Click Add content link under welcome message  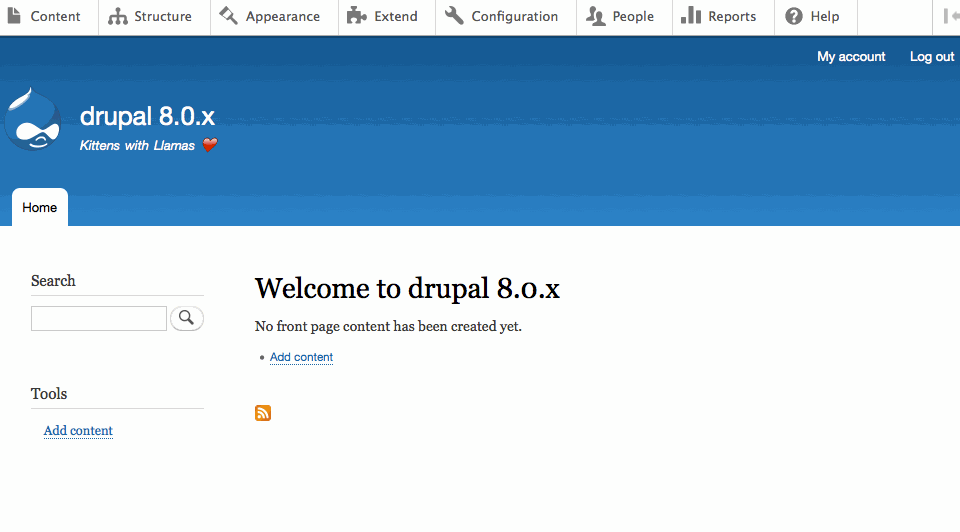301,357
